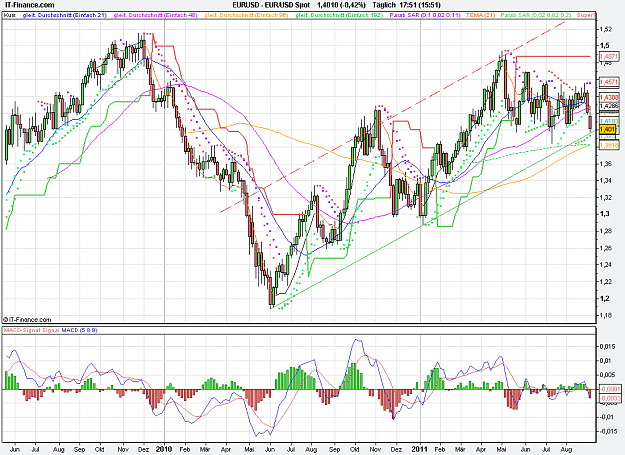Click the bold 1,5 price axis label
Screen dimensions: 625x455
pyautogui.click(x=604, y=45)
